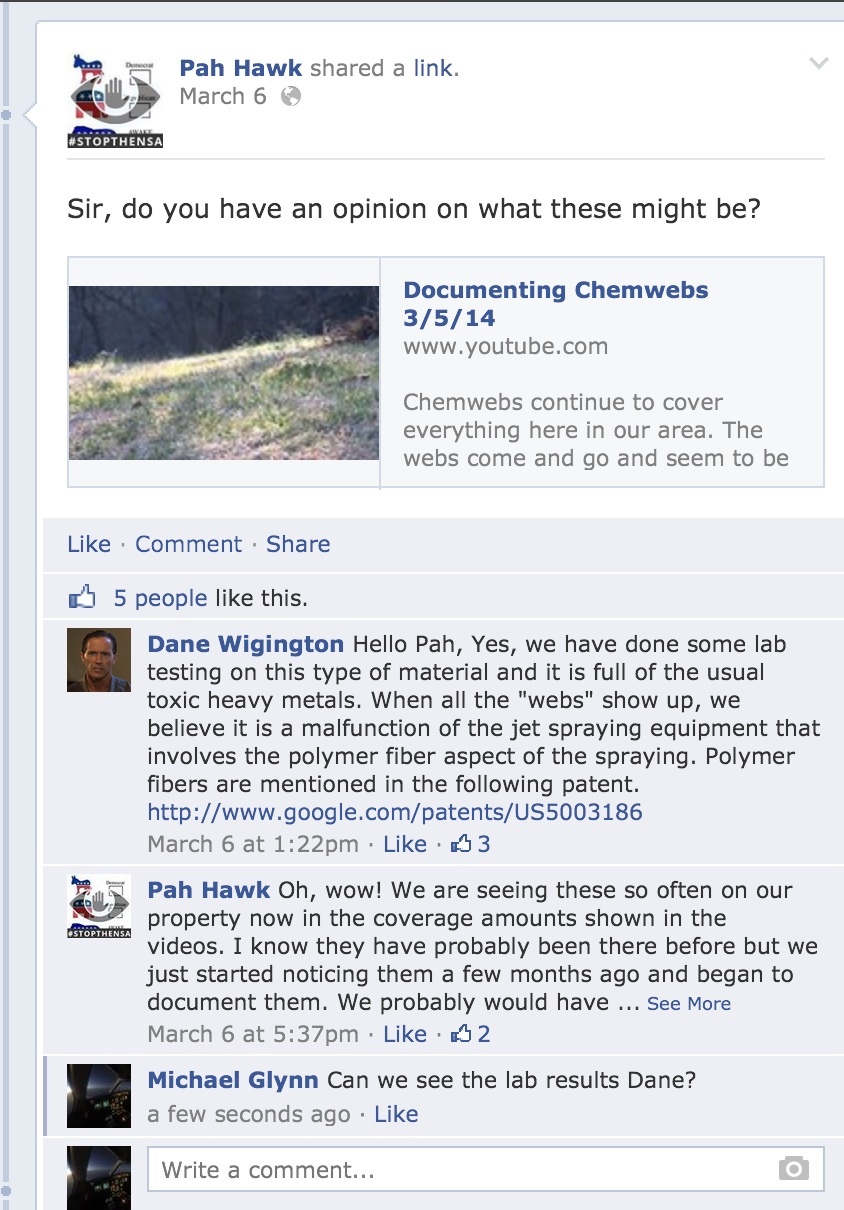Click the Chemwebs video thumbnail
Image resolution: width=844 pixels, height=1210 pixels.
(224, 372)
